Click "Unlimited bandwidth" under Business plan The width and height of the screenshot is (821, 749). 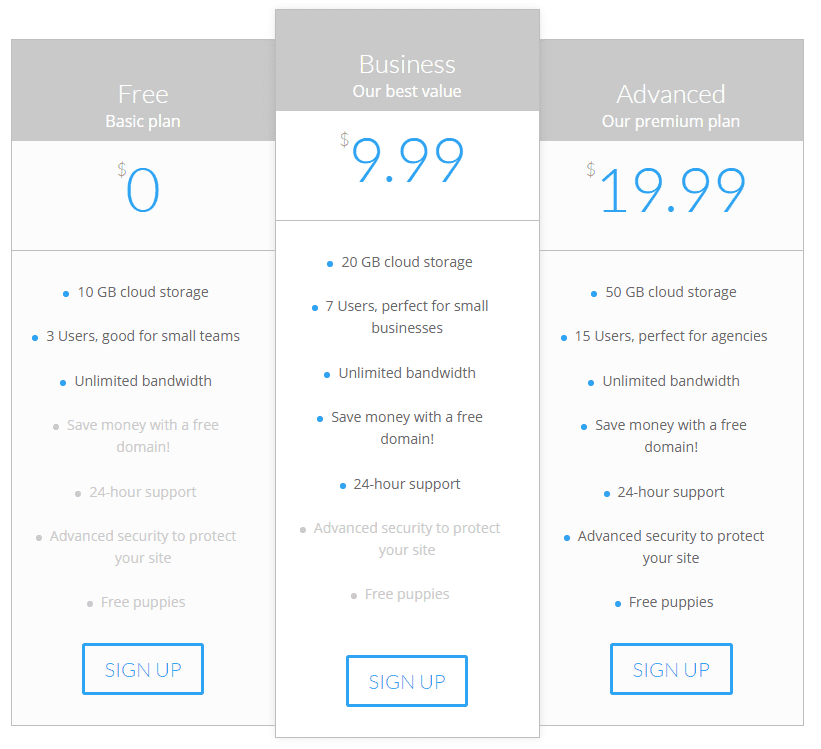pyautogui.click(x=406, y=373)
